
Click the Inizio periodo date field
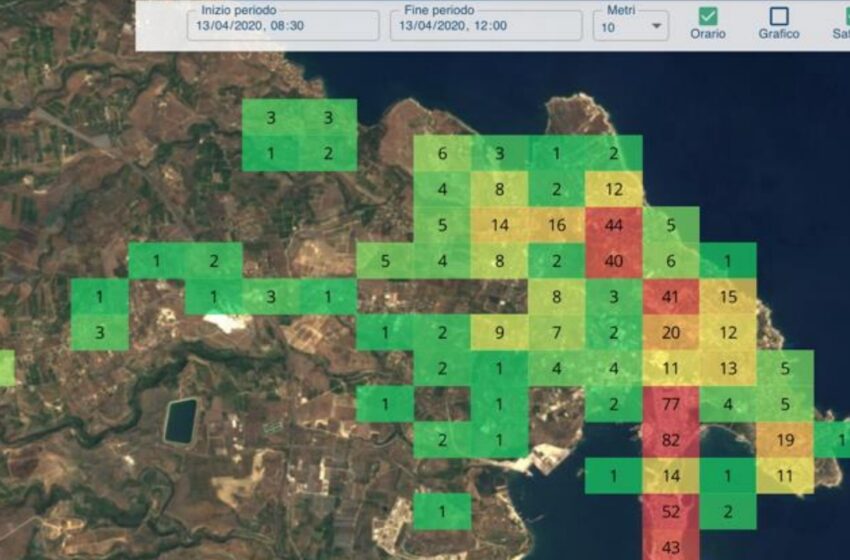coord(283,25)
